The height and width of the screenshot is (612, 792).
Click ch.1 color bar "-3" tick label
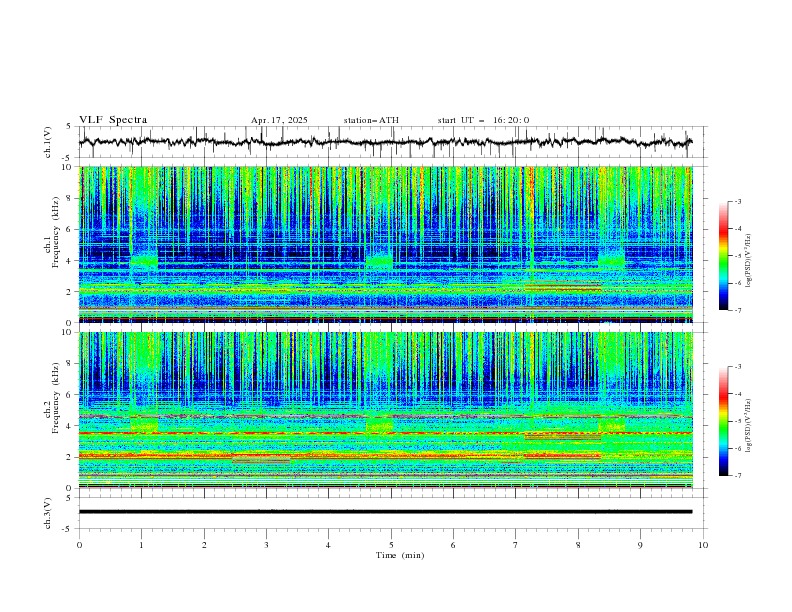[x=737, y=201]
